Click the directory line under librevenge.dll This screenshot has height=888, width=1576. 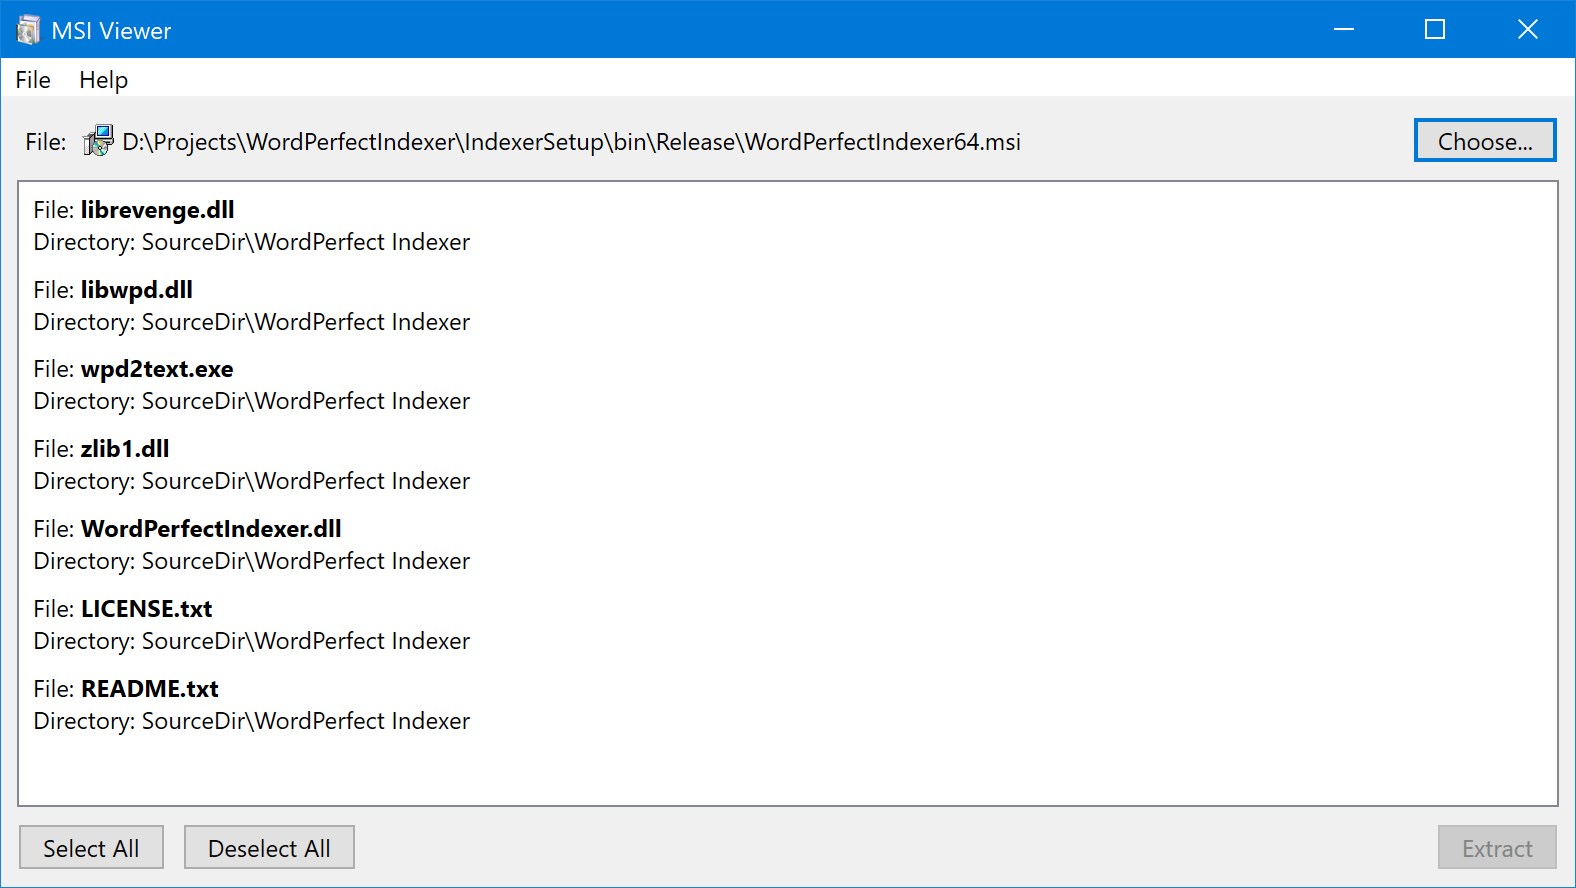tap(252, 242)
